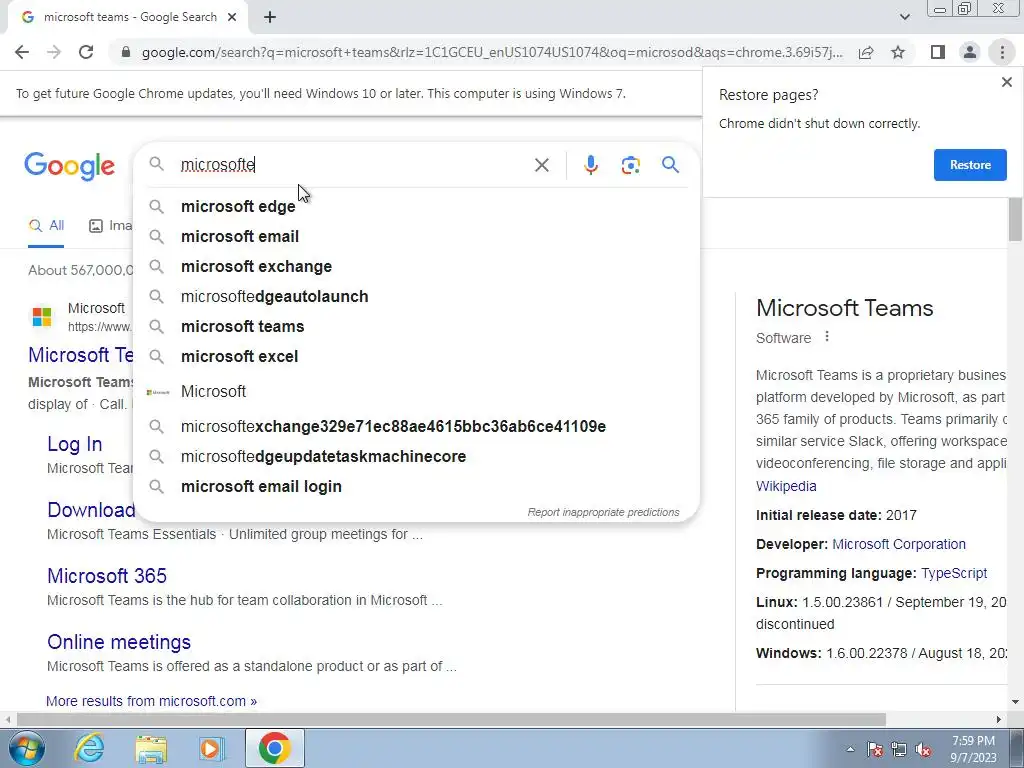The image size is (1024, 768).
Task: Go back using the browser back arrow
Action: point(22,52)
